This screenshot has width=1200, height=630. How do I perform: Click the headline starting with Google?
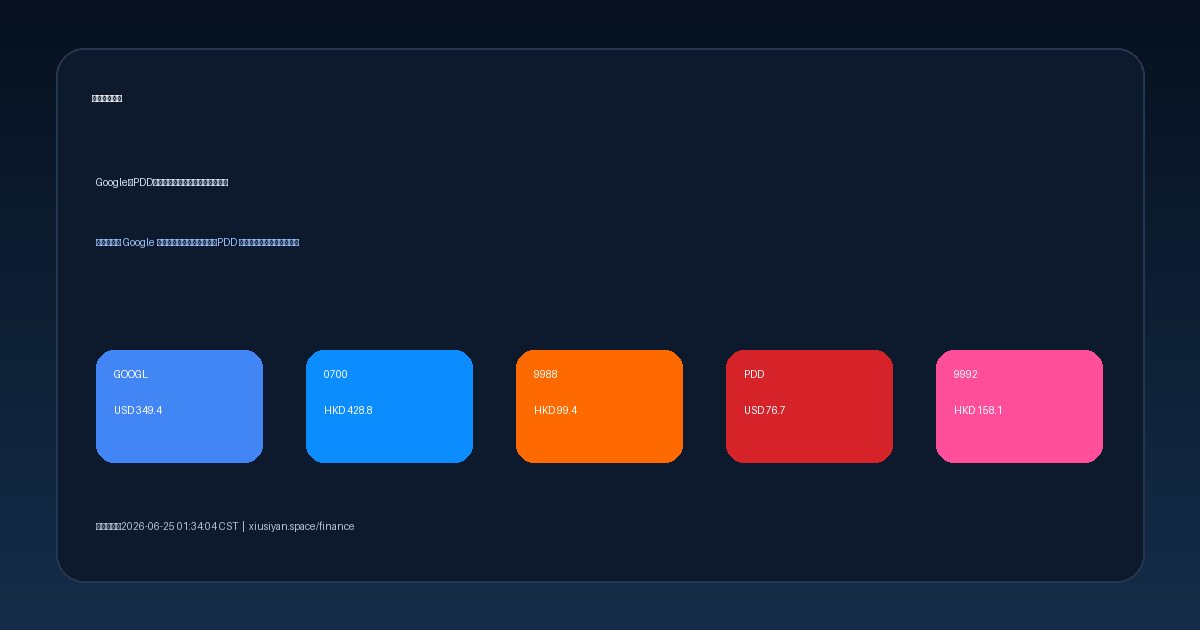(x=162, y=182)
